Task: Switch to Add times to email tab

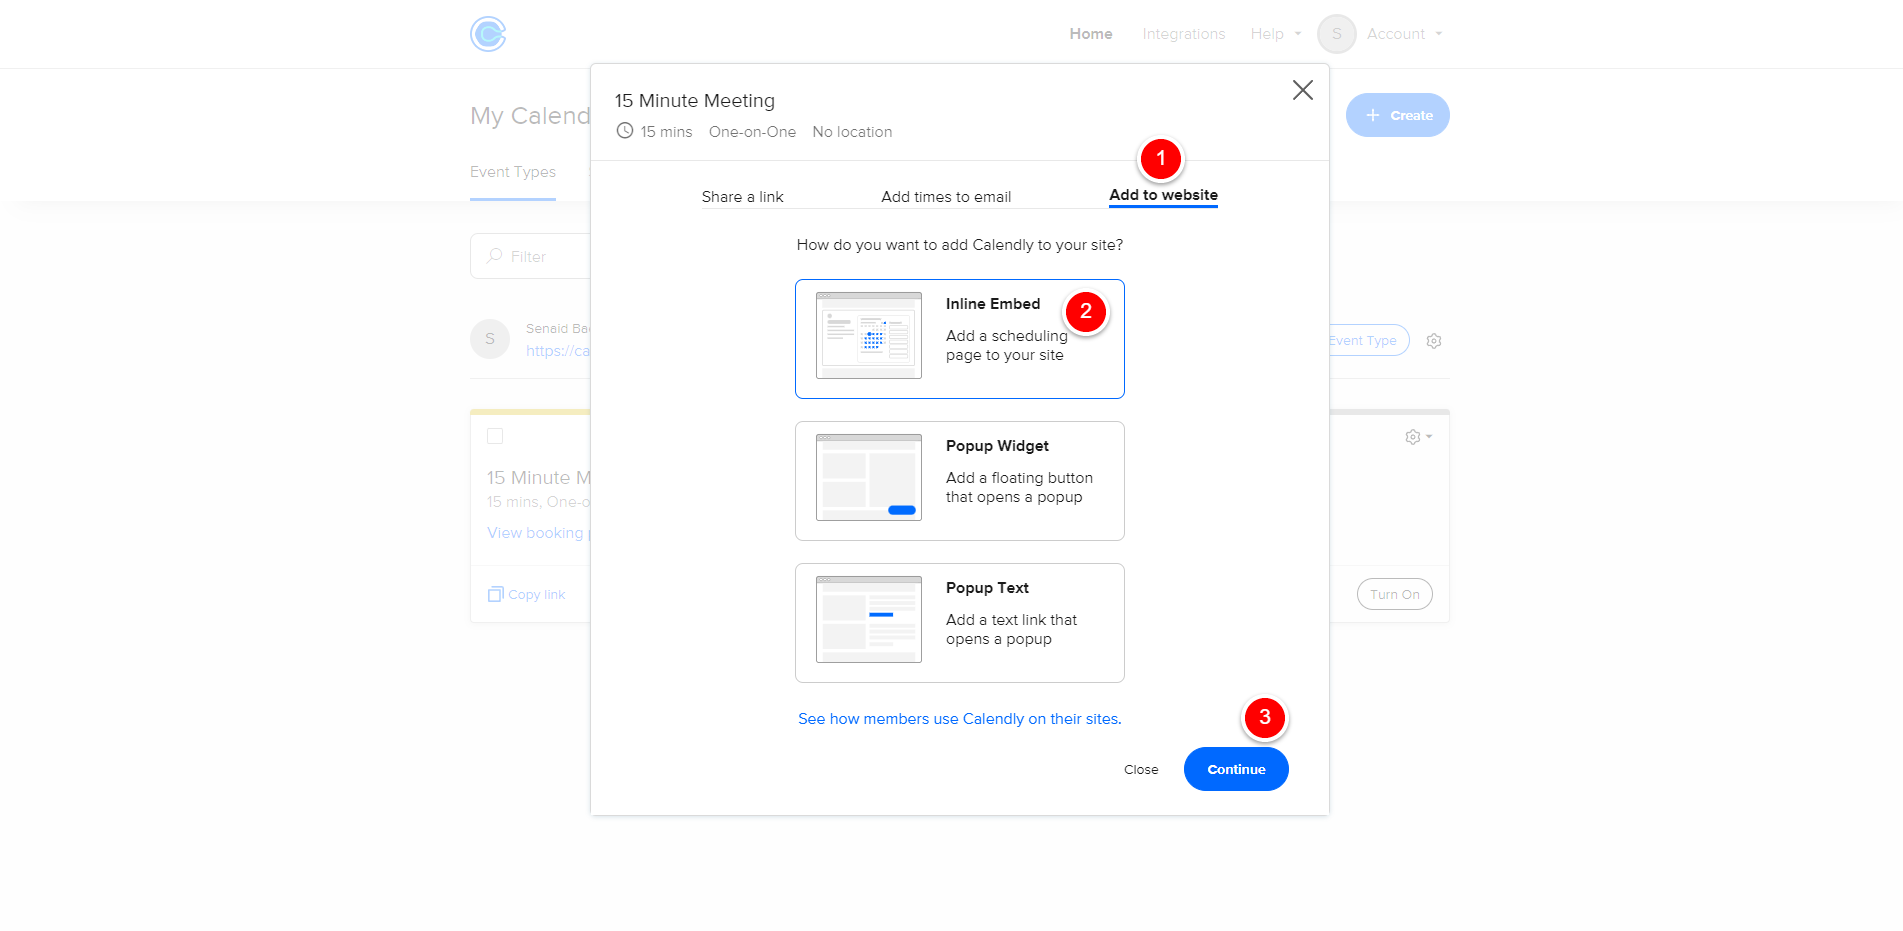Action: tap(945, 197)
